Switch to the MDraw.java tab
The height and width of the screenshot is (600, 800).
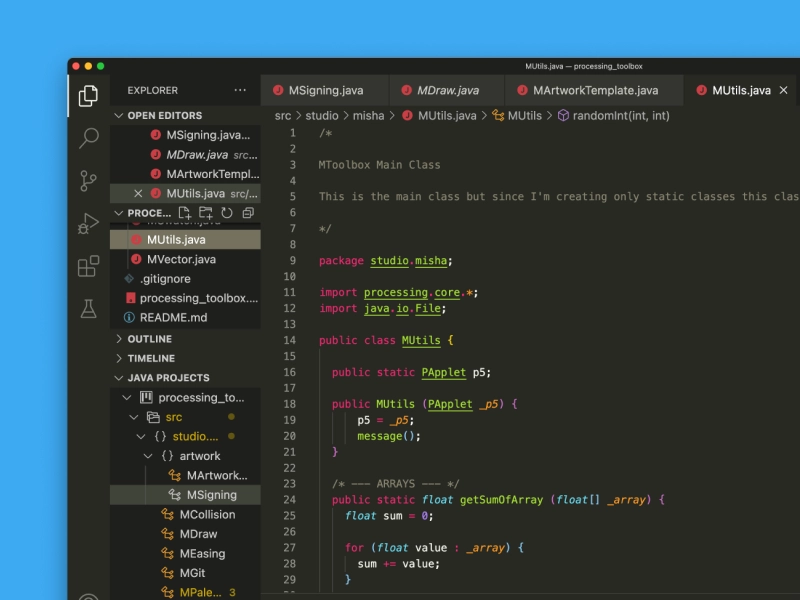coord(446,90)
